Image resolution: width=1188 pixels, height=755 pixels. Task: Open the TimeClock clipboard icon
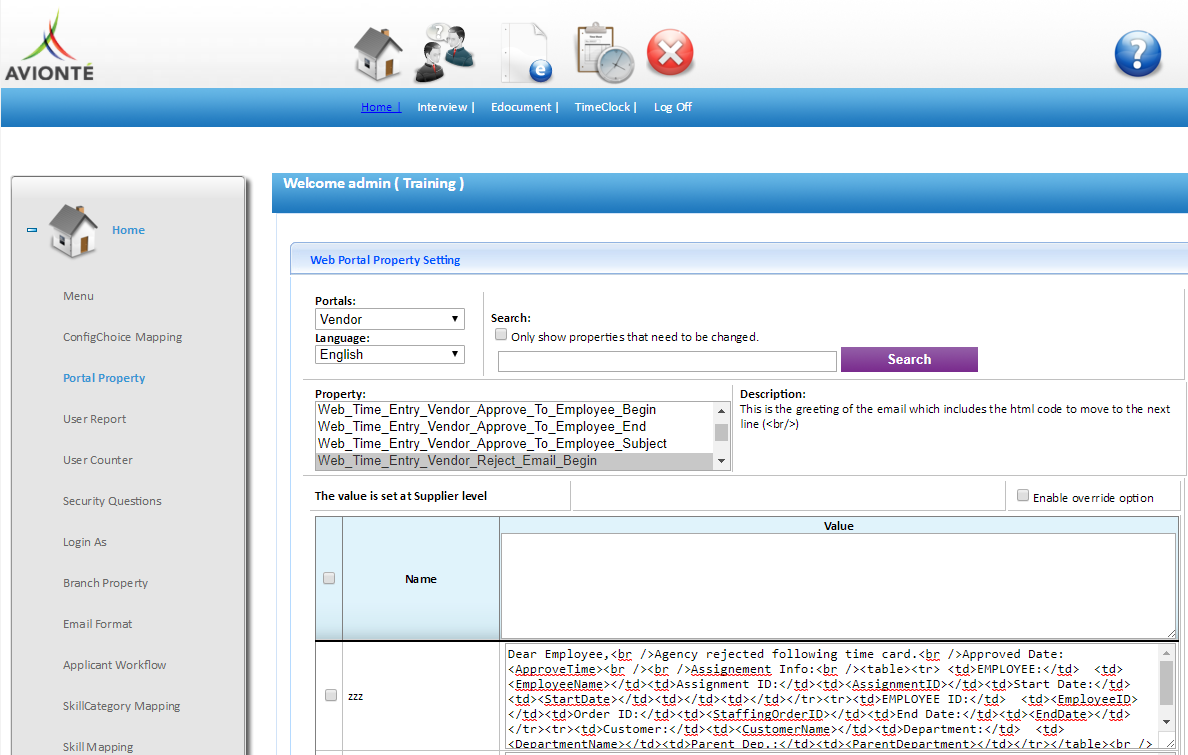point(604,53)
